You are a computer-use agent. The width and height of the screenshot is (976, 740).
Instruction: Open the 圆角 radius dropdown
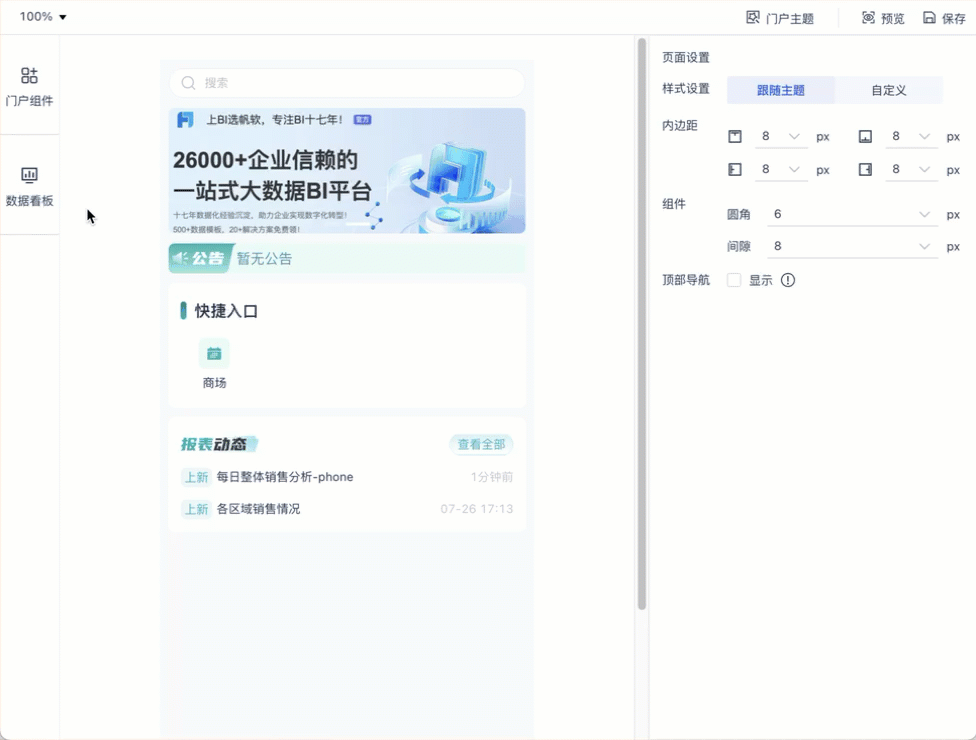[x=852, y=214]
